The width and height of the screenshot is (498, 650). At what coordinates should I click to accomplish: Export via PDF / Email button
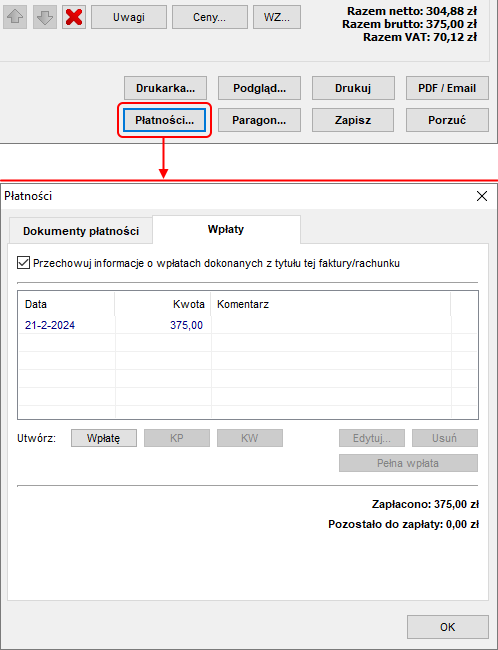pos(447,88)
